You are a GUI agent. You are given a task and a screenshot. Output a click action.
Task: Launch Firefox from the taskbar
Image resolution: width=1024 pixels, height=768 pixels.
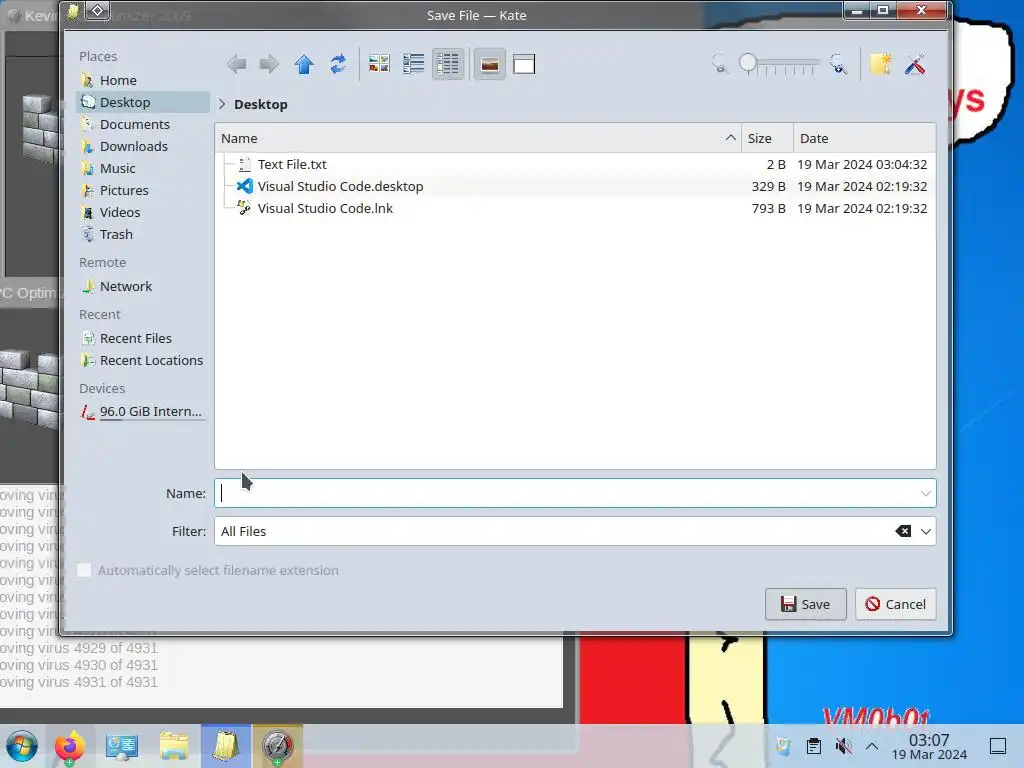point(69,746)
